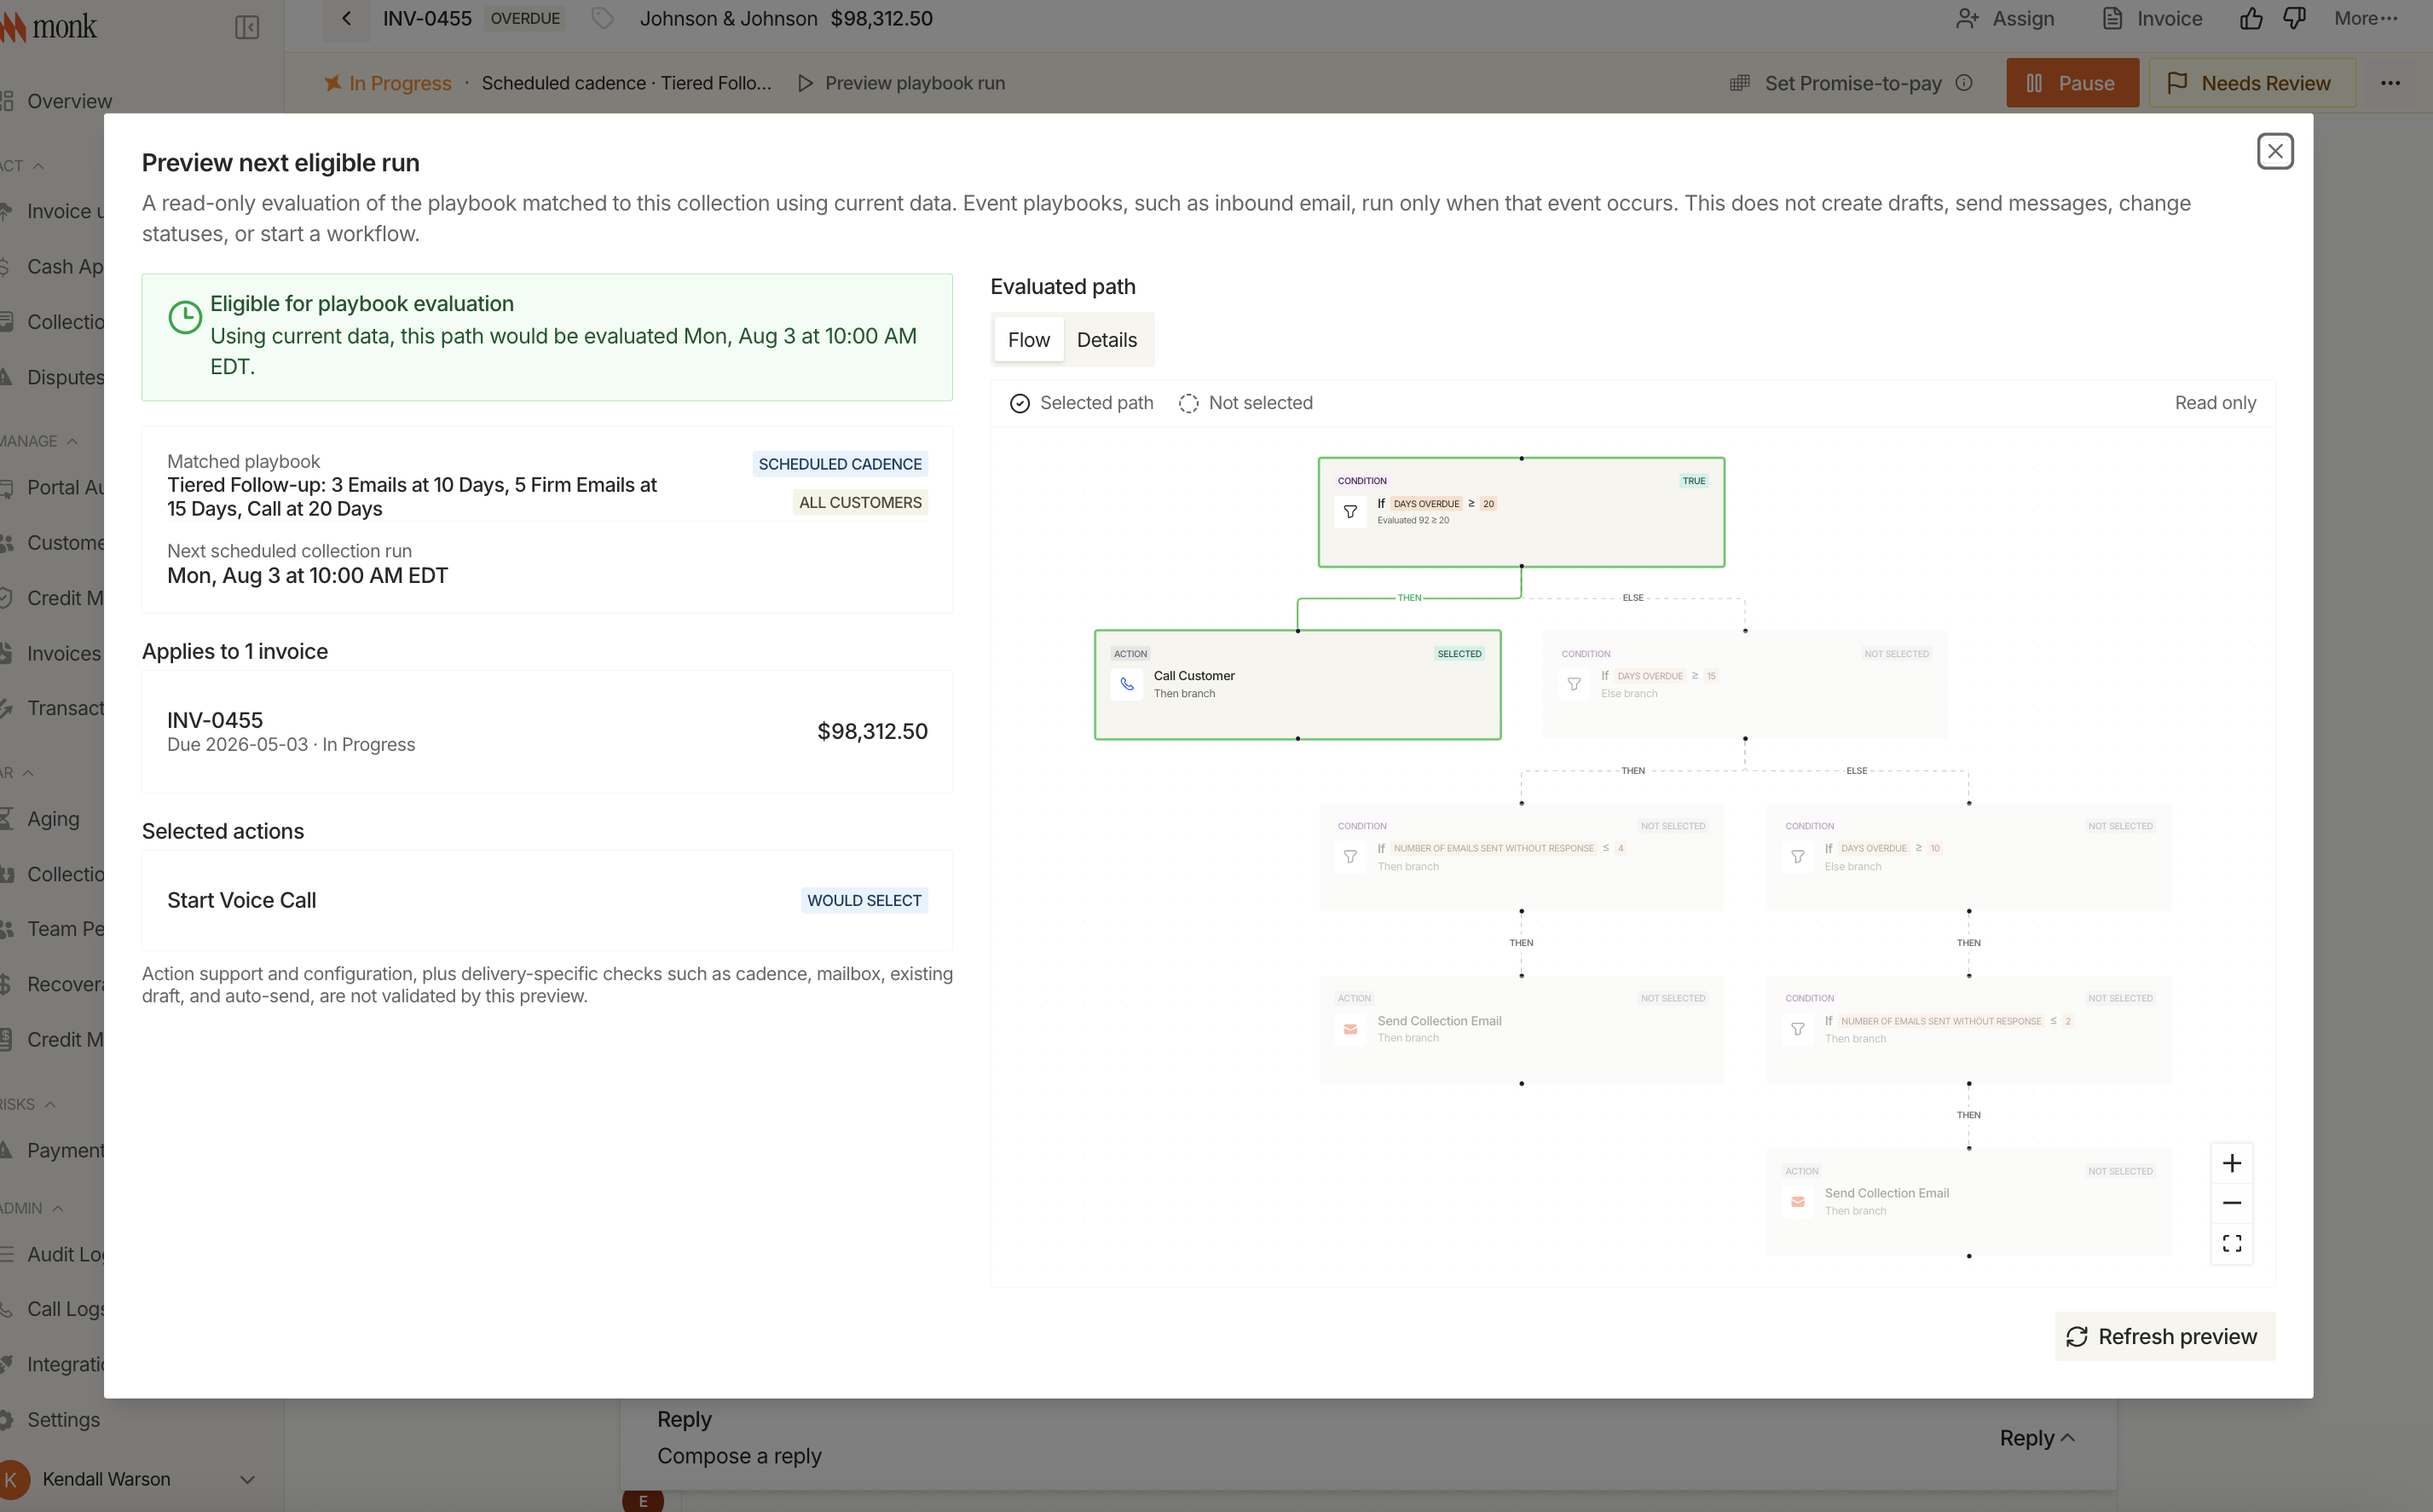The height and width of the screenshot is (1512, 2433).
Task: Open Overview in sidebar
Action: point(69,101)
